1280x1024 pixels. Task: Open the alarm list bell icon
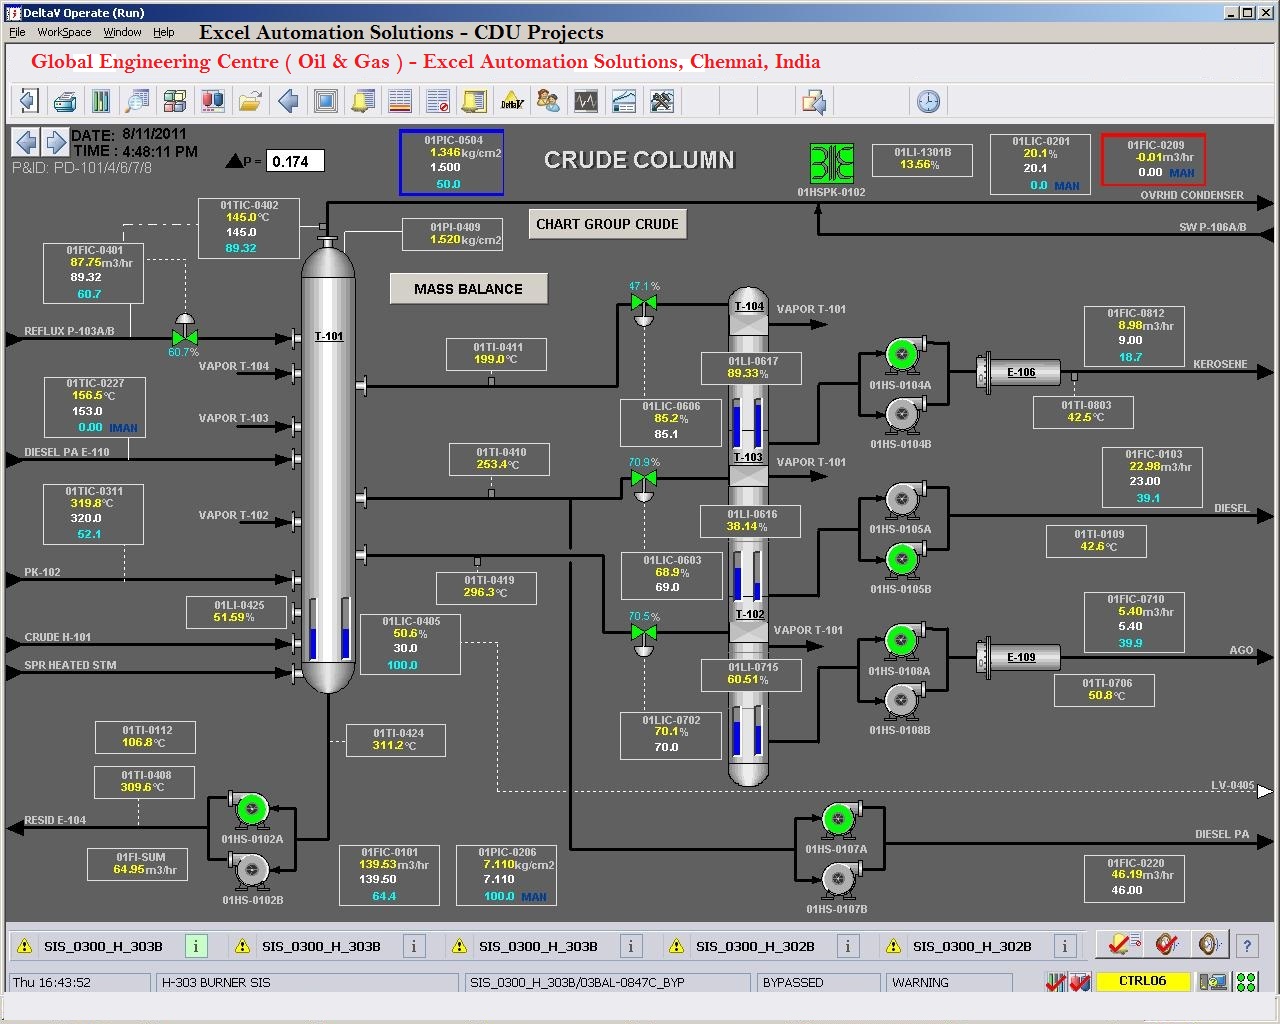[362, 101]
